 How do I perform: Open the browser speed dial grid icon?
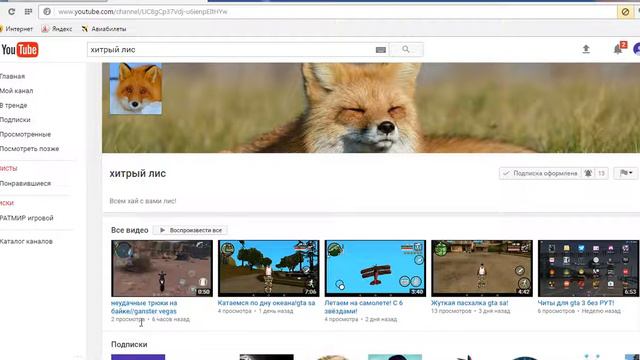click(28, 12)
